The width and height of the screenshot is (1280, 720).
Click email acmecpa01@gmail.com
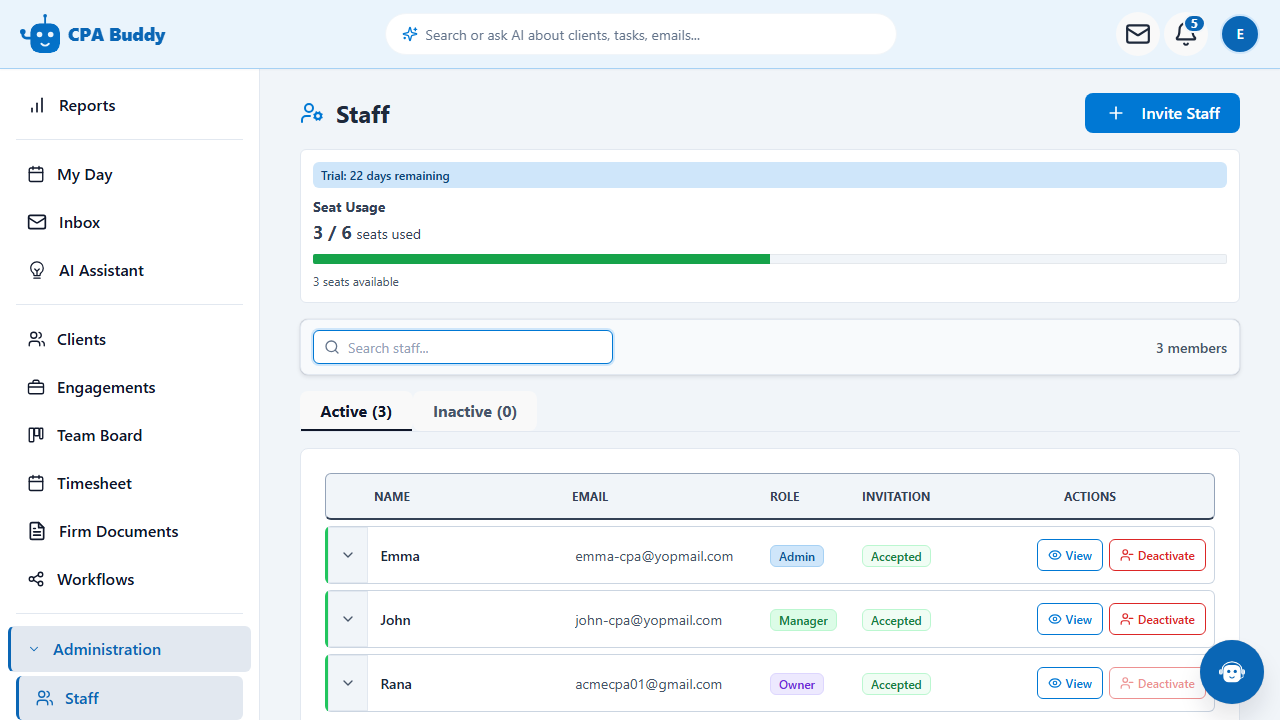click(x=648, y=684)
